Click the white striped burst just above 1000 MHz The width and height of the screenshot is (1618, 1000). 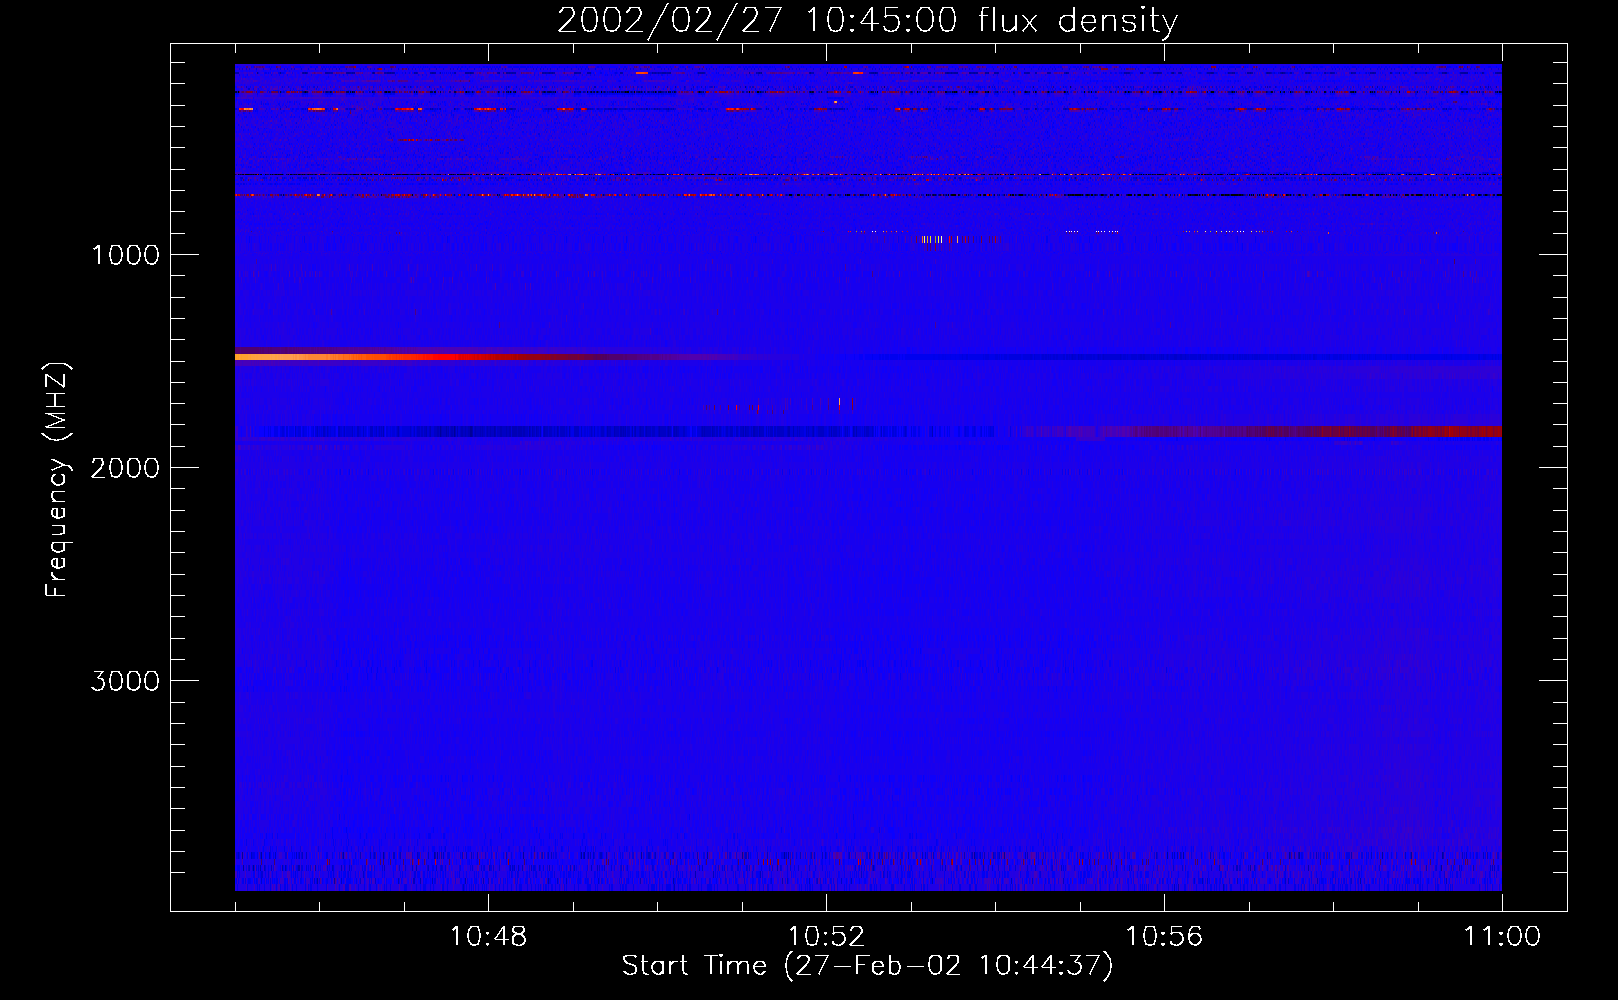[x=942, y=239]
